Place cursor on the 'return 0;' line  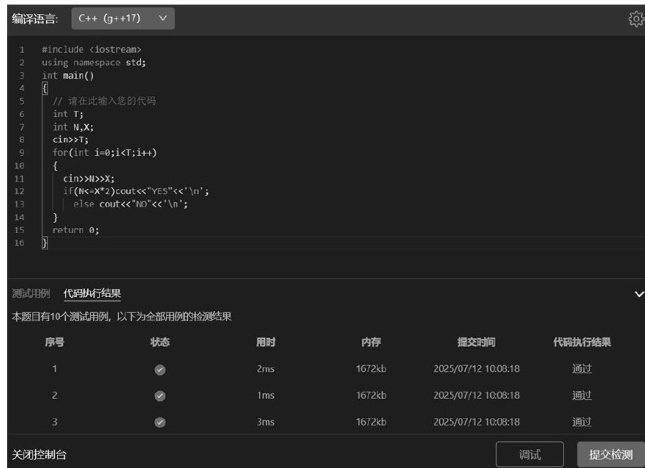click(x=76, y=230)
